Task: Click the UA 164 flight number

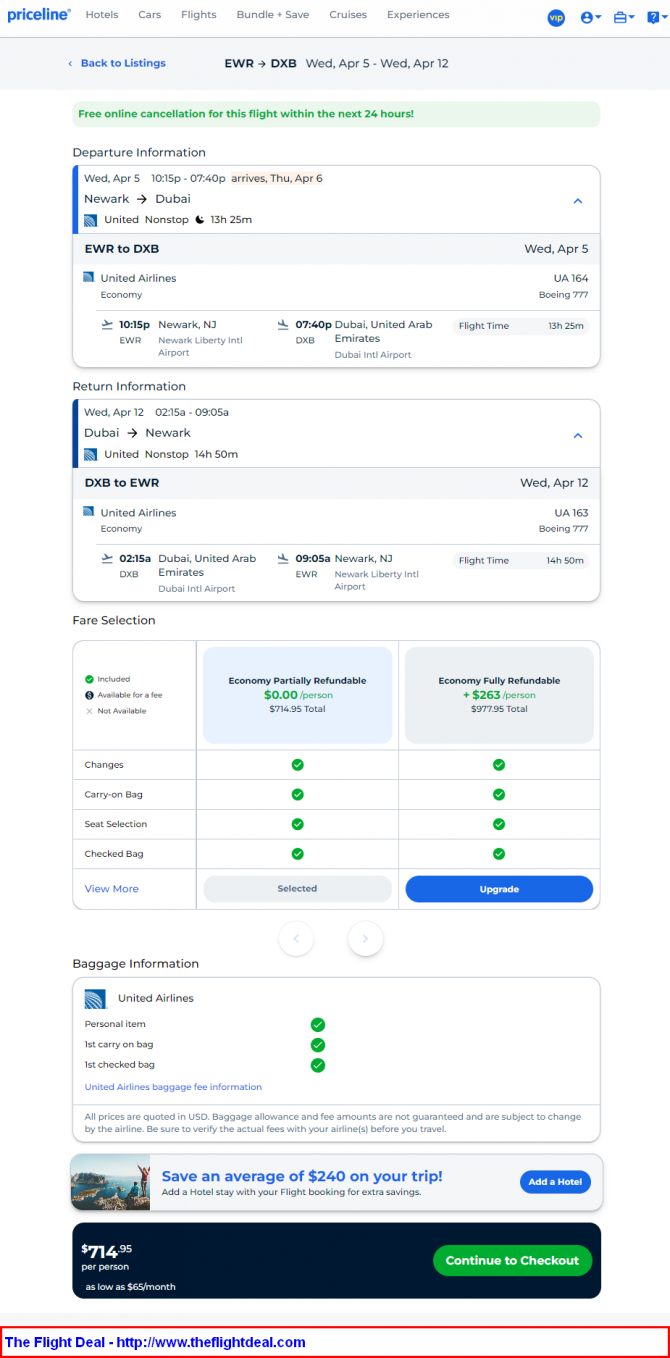Action: (571, 278)
